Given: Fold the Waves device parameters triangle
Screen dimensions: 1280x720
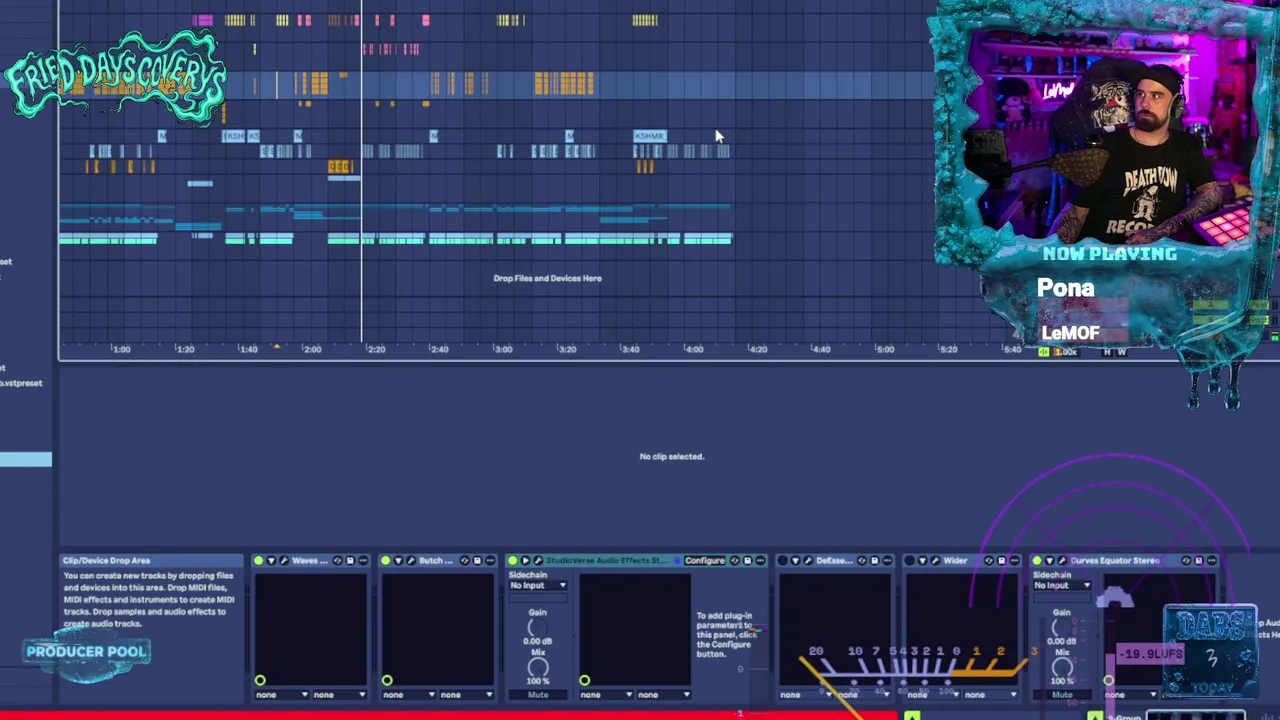Looking at the screenshot, I should point(271,560).
